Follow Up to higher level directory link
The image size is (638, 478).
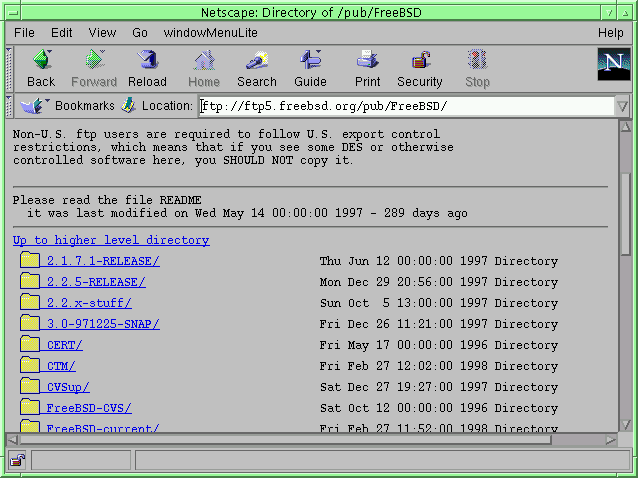(x=111, y=240)
